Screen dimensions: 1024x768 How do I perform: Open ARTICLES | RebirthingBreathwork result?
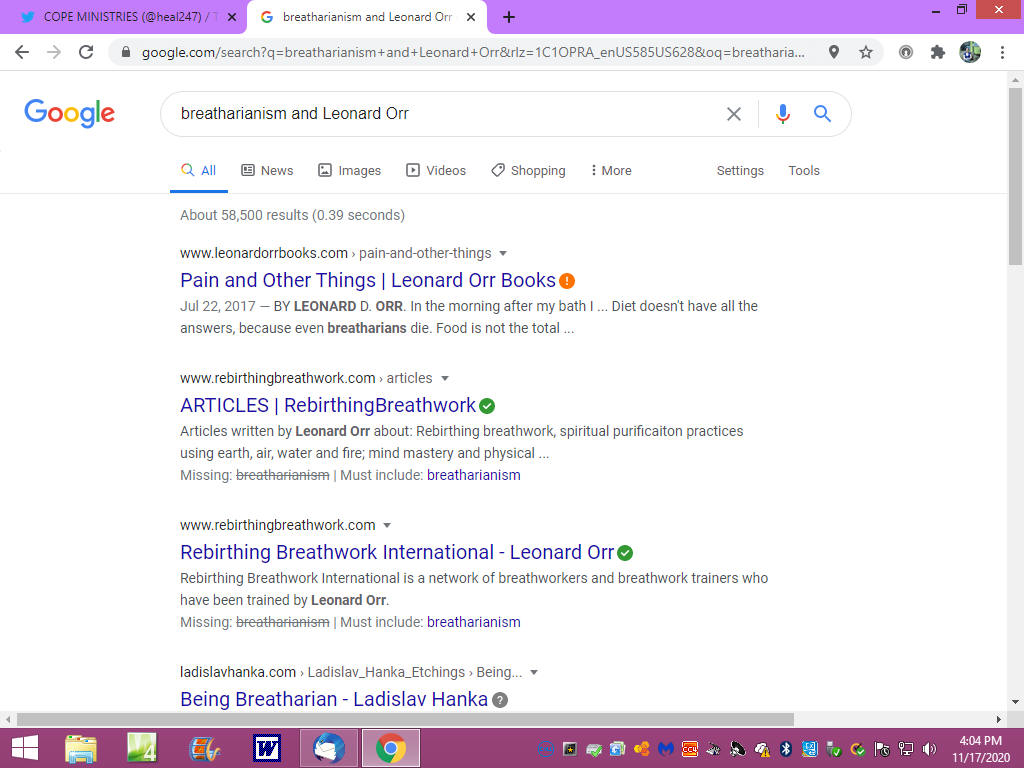[x=328, y=406]
